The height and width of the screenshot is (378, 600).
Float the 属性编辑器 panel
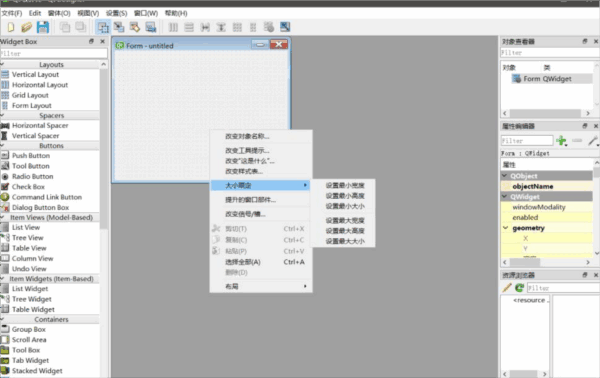(585, 126)
